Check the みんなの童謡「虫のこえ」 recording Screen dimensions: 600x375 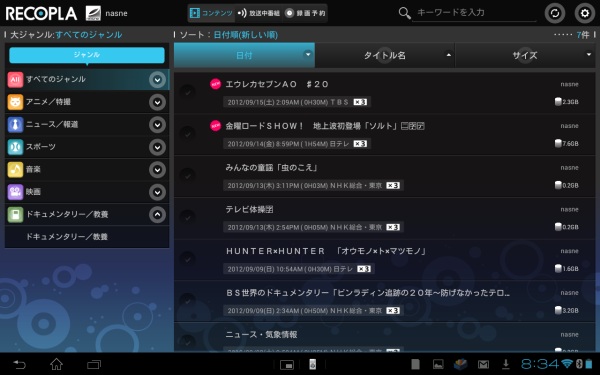[187, 175]
